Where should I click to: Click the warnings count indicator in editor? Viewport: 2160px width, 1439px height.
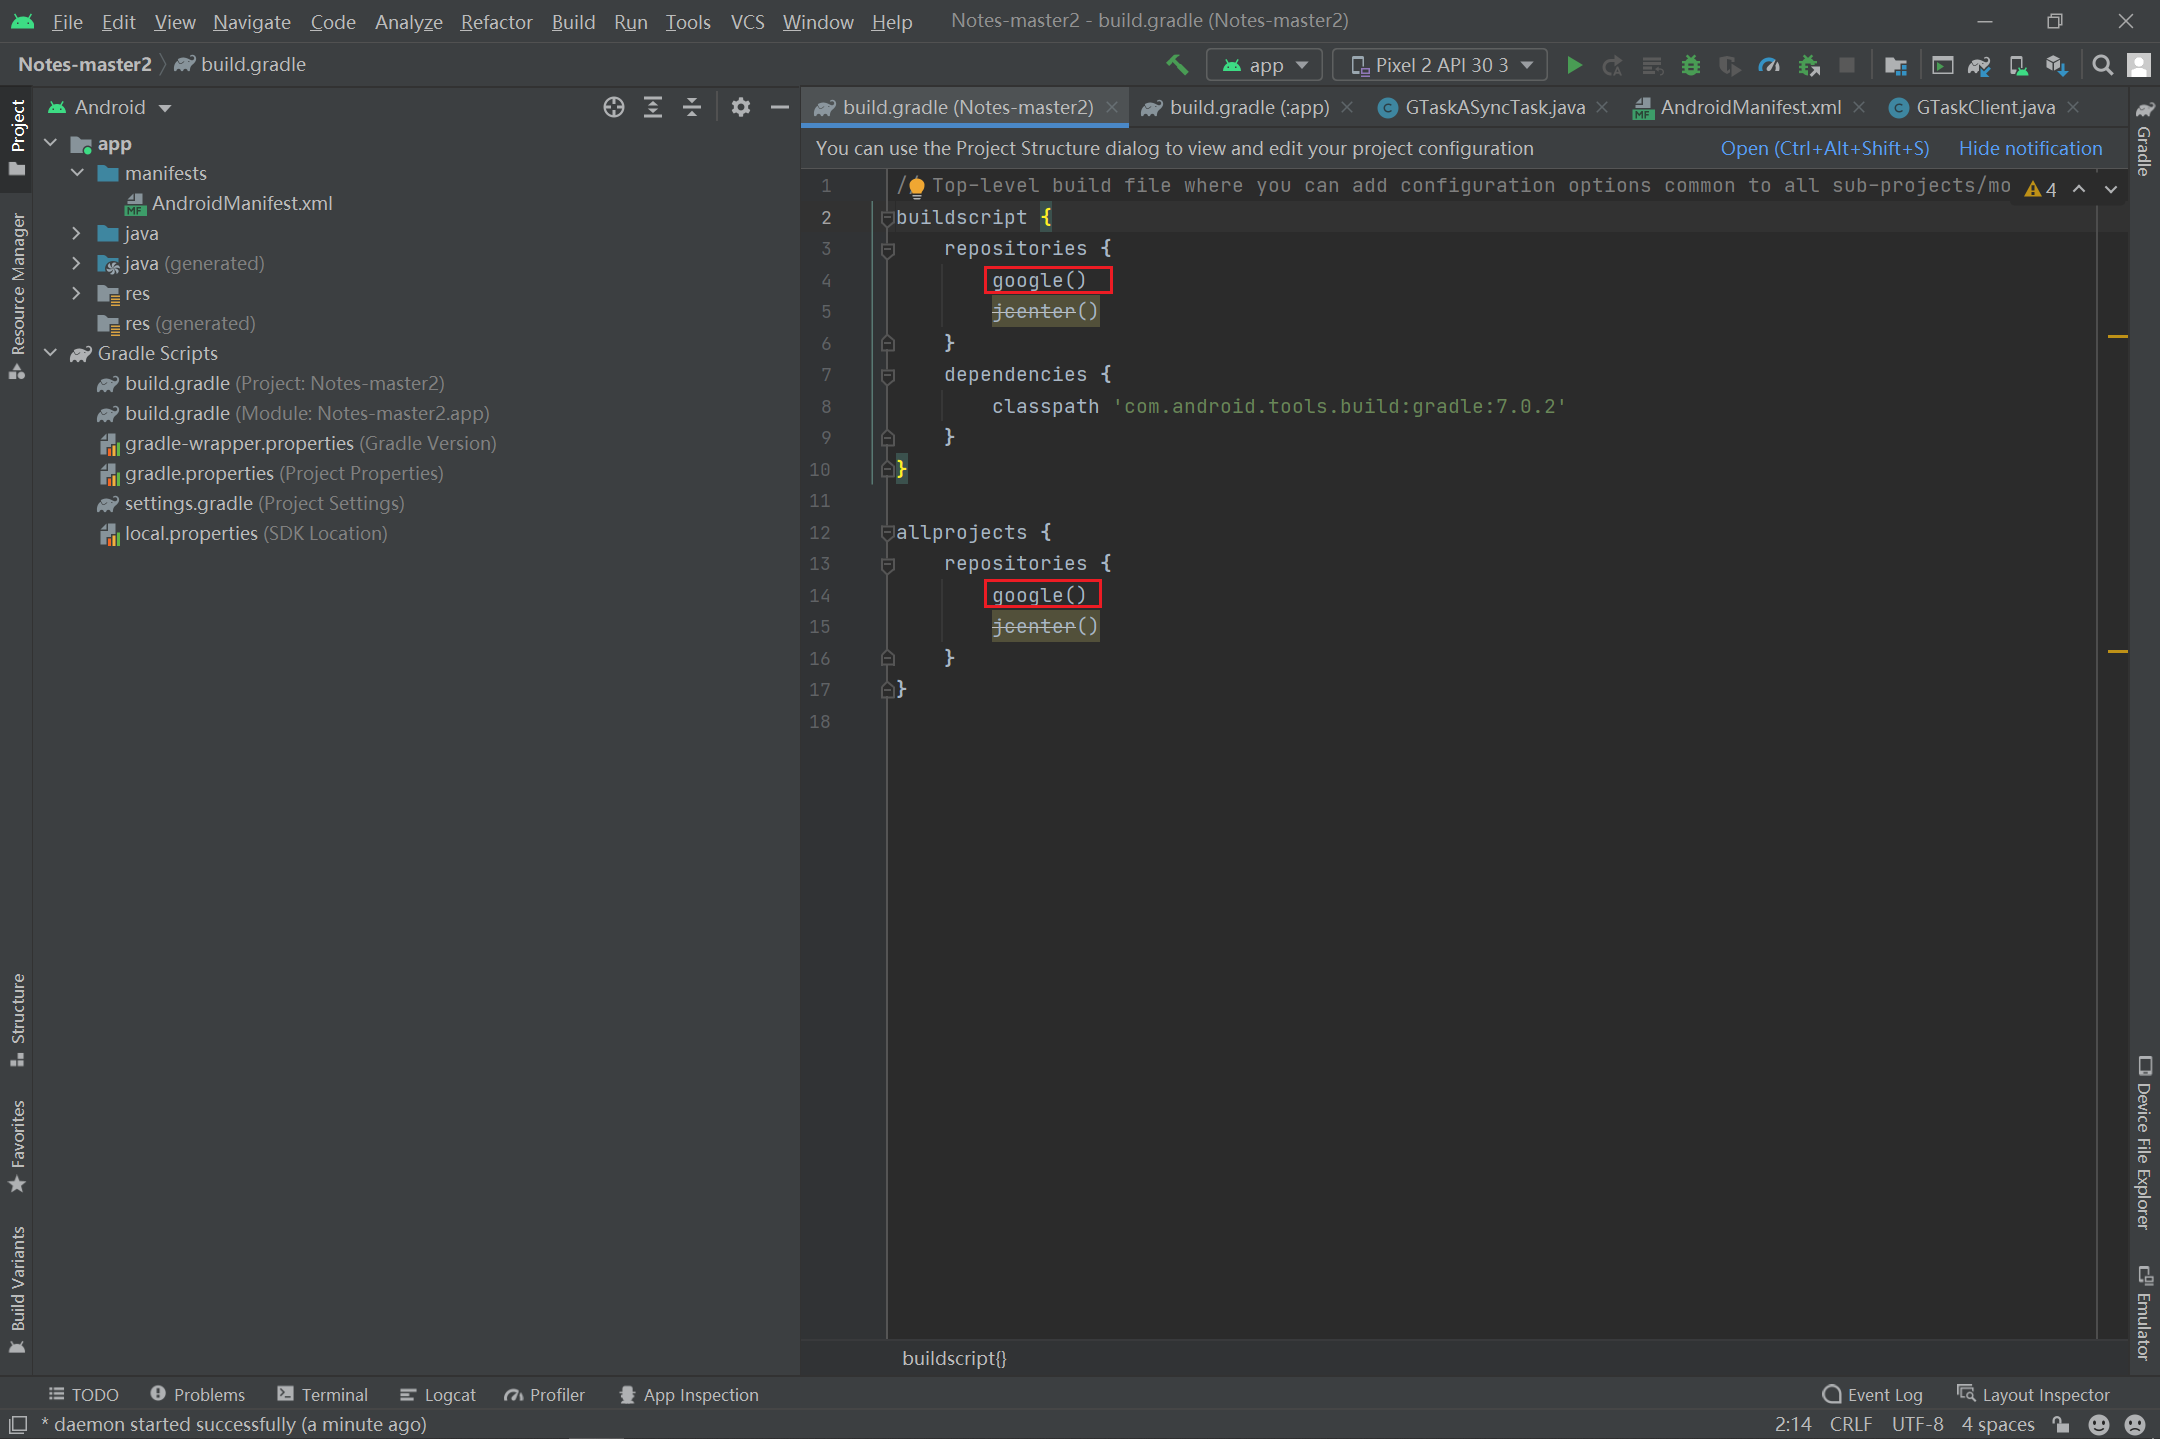2041,189
